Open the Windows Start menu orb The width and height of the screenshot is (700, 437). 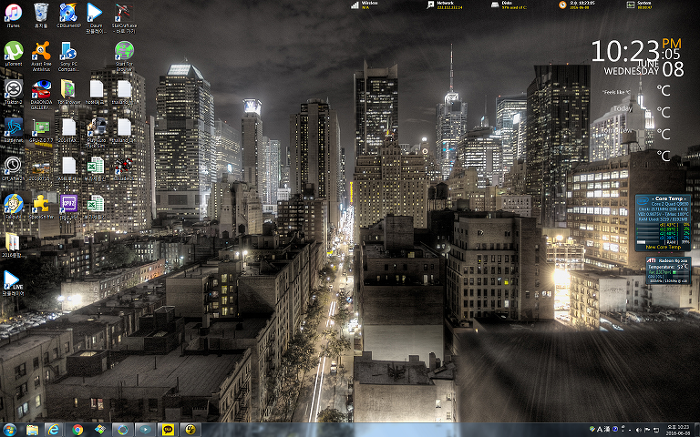point(9,430)
